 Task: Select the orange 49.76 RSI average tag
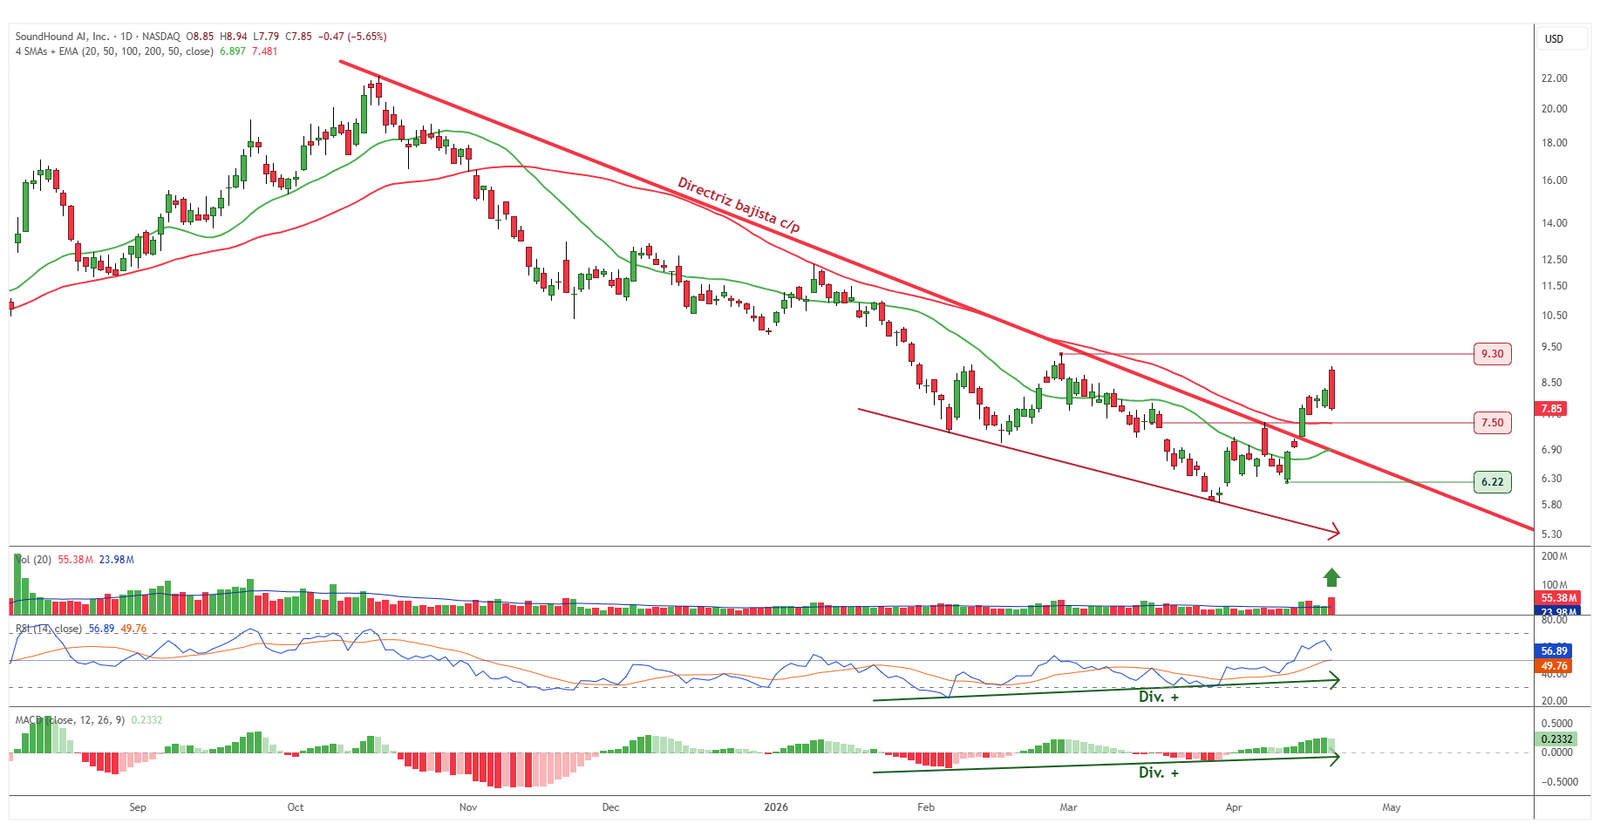(1555, 665)
